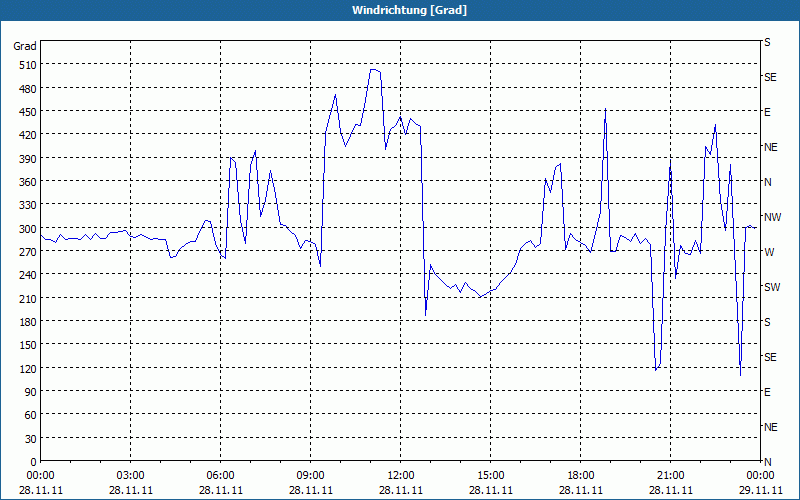
Task: Click the 28.11.11 date under 18:00
Action: pyautogui.click(x=581, y=490)
